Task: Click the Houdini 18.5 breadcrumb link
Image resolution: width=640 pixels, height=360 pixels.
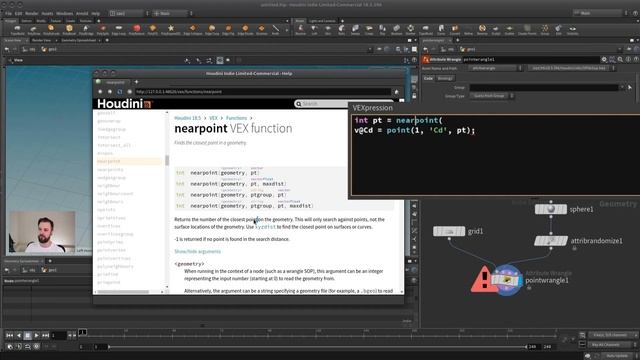Action: click(188, 118)
